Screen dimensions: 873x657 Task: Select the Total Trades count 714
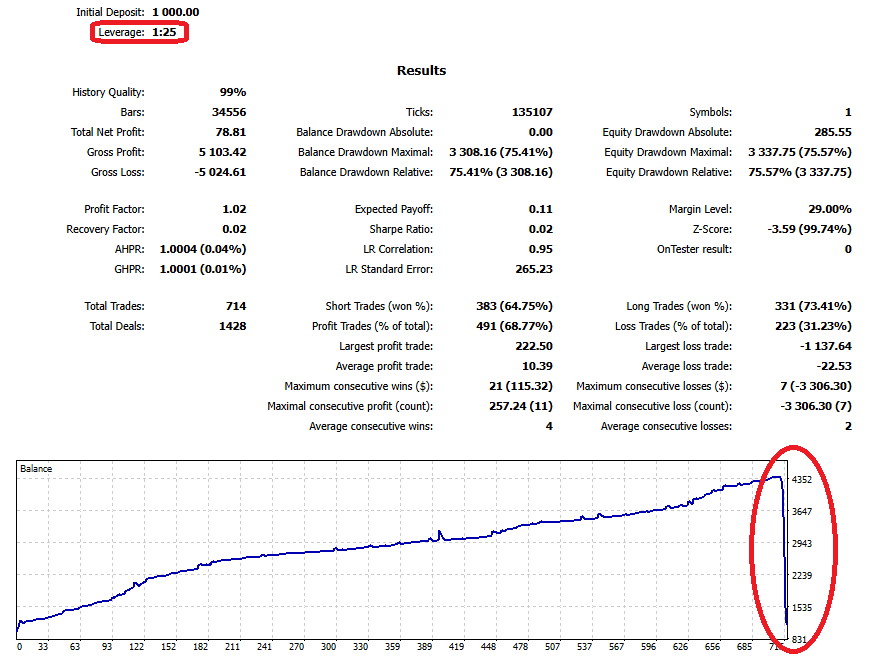tap(234, 306)
